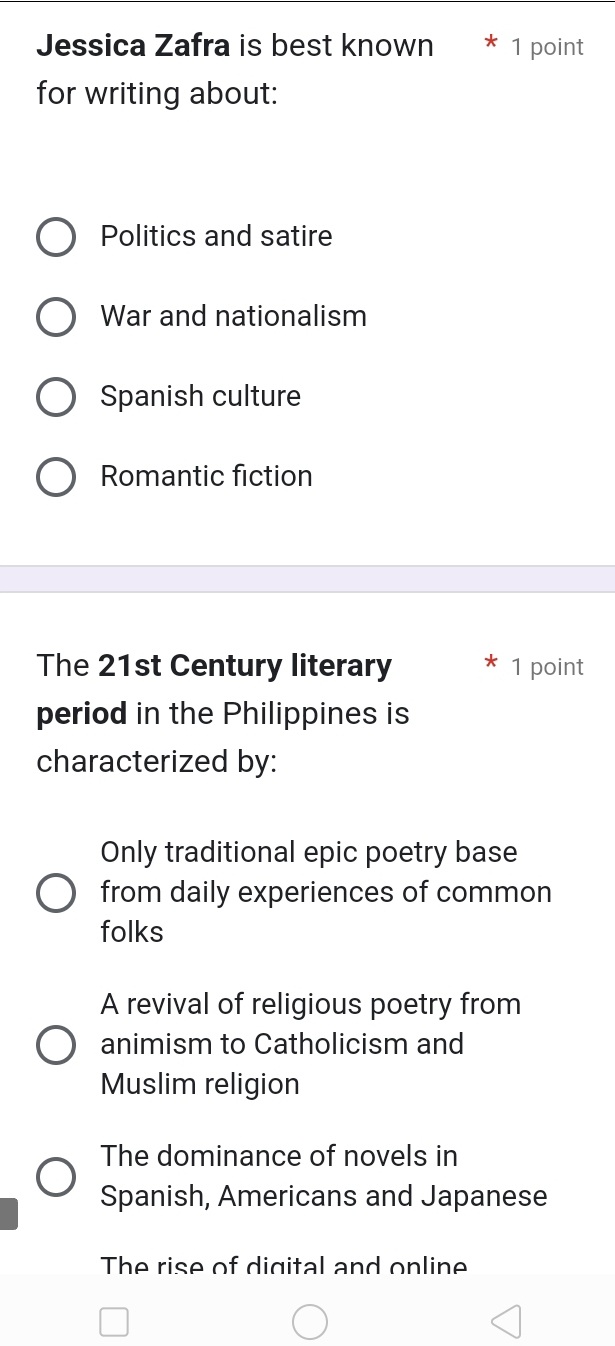Tap the 'Spanish culture' option label
This screenshot has width=615, height=1346.
(x=201, y=397)
